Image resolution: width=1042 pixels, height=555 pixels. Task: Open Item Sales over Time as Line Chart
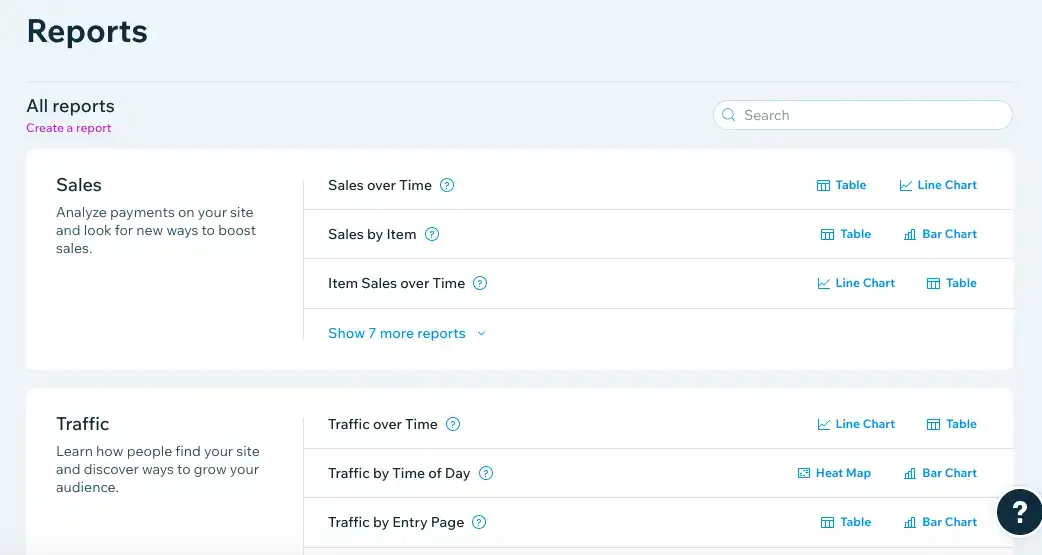856,283
